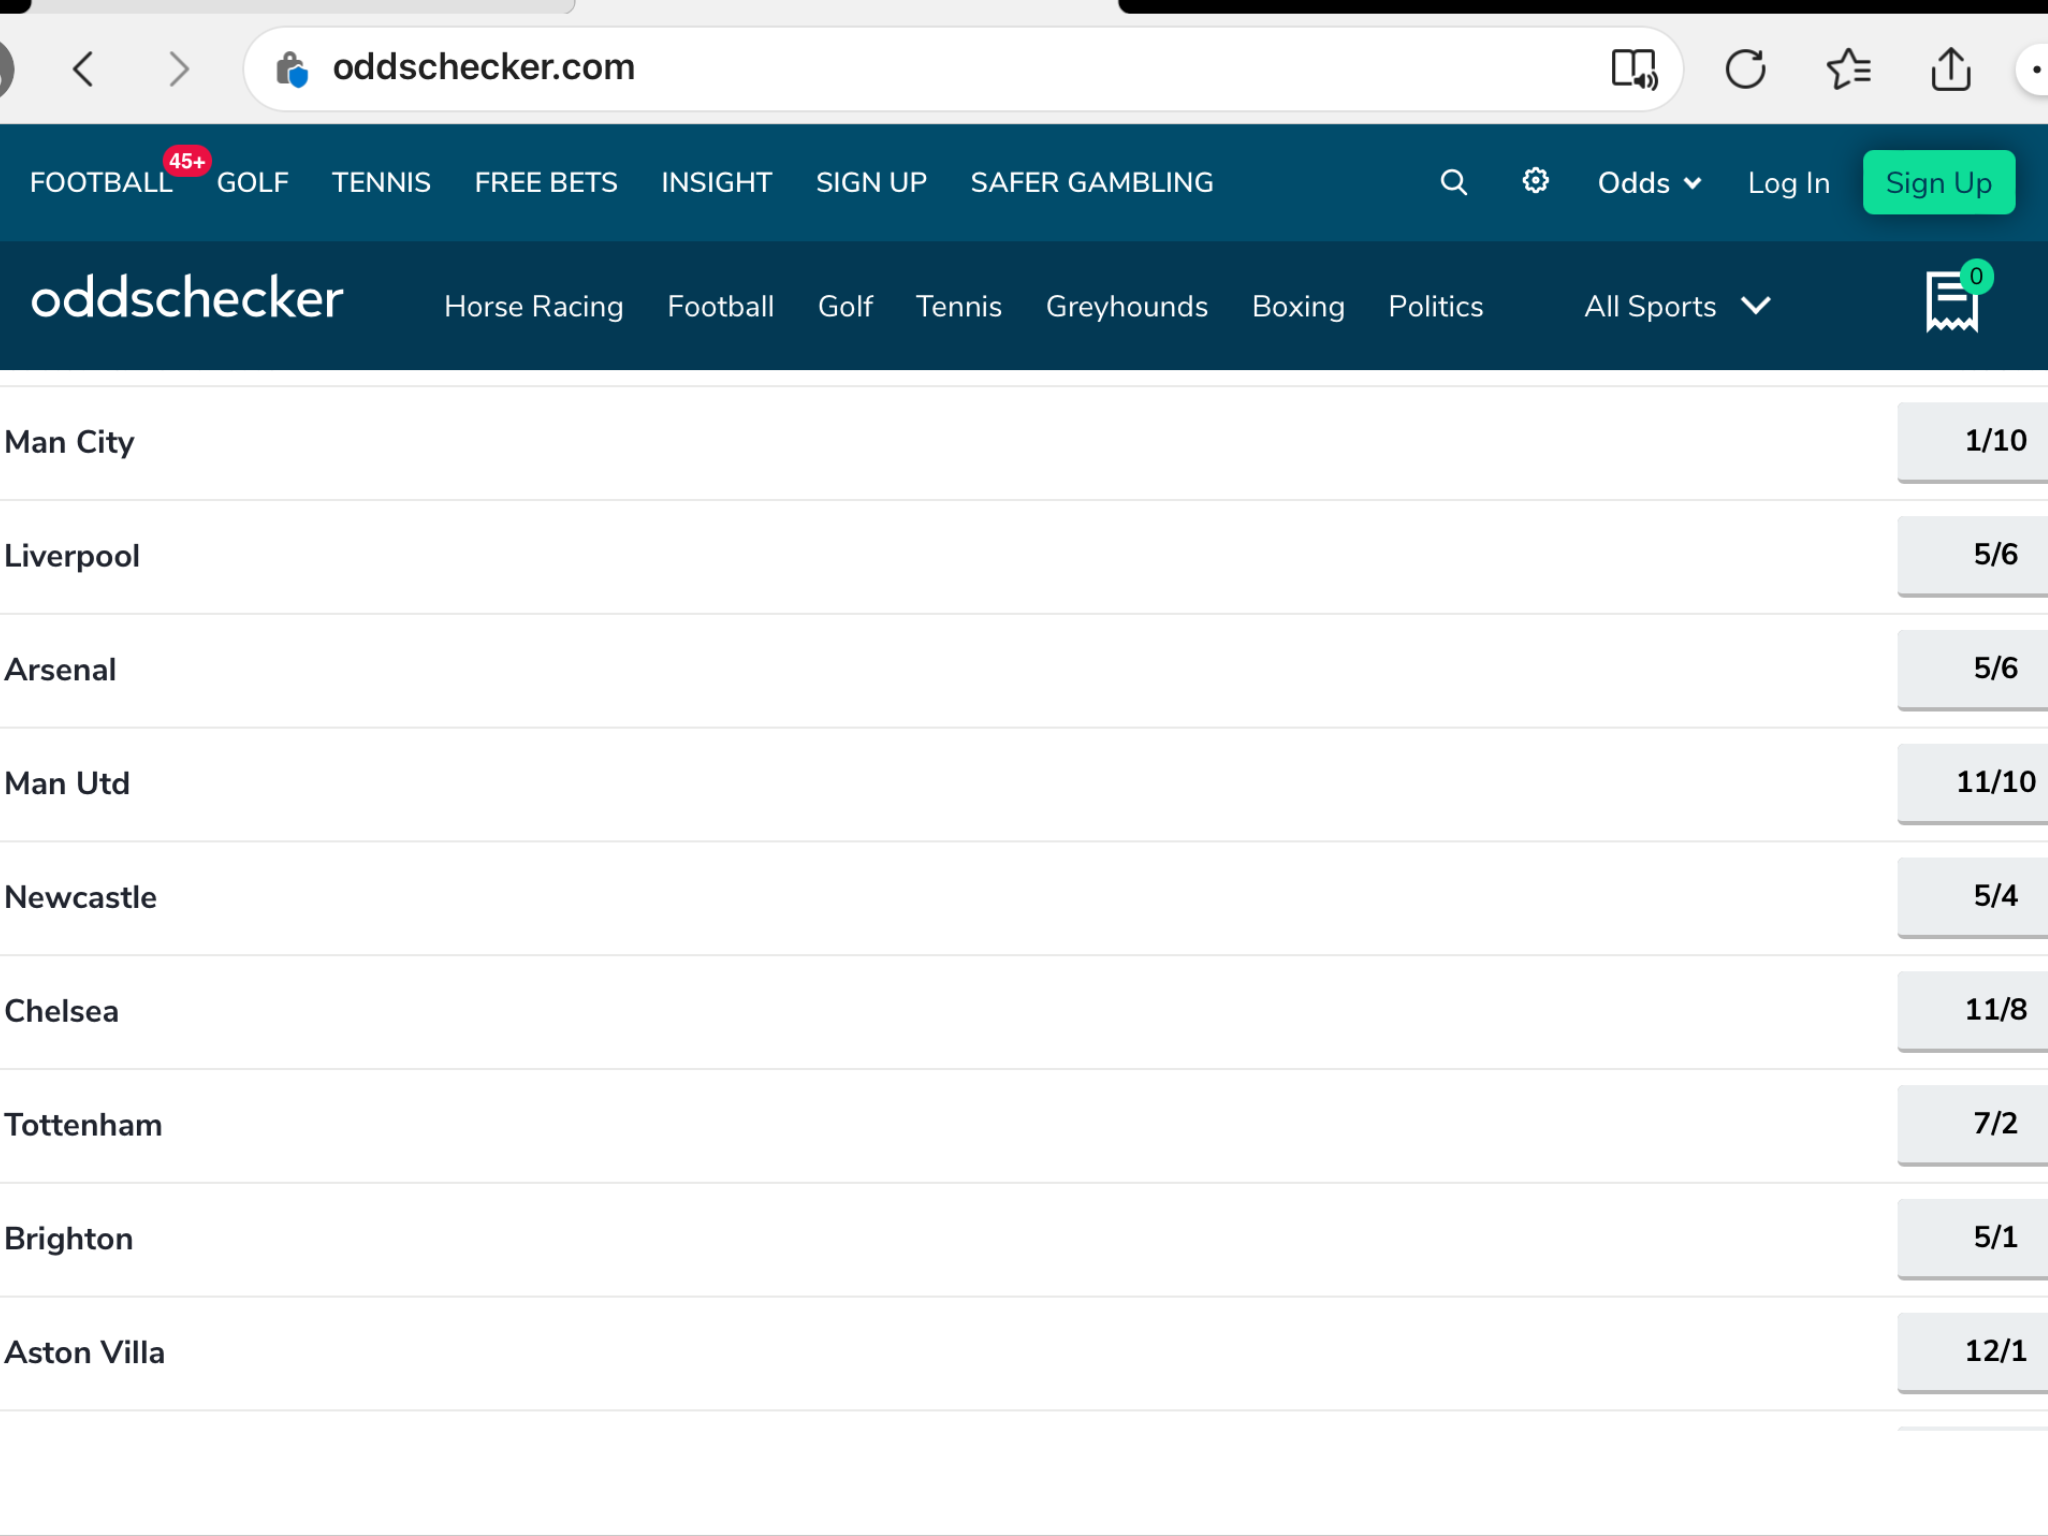The image size is (2048, 1536).
Task: Select Man Utd odds 11/10
Action: (x=1973, y=783)
